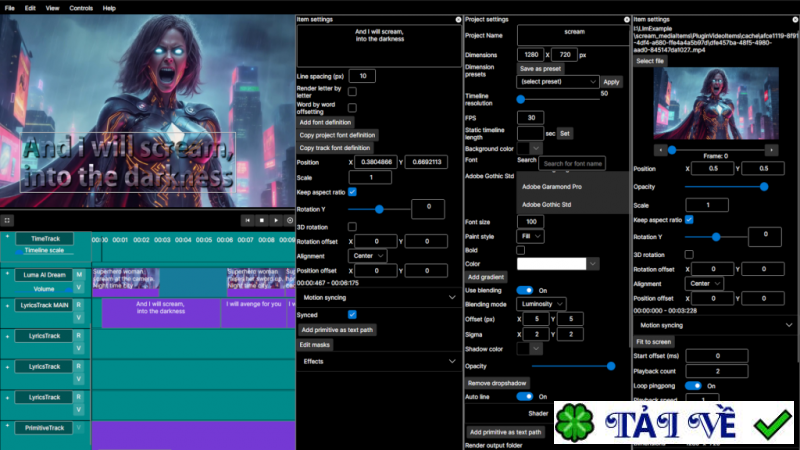Open the dimension presets dropdown
This screenshot has width=800, height=450.
pos(557,82)
